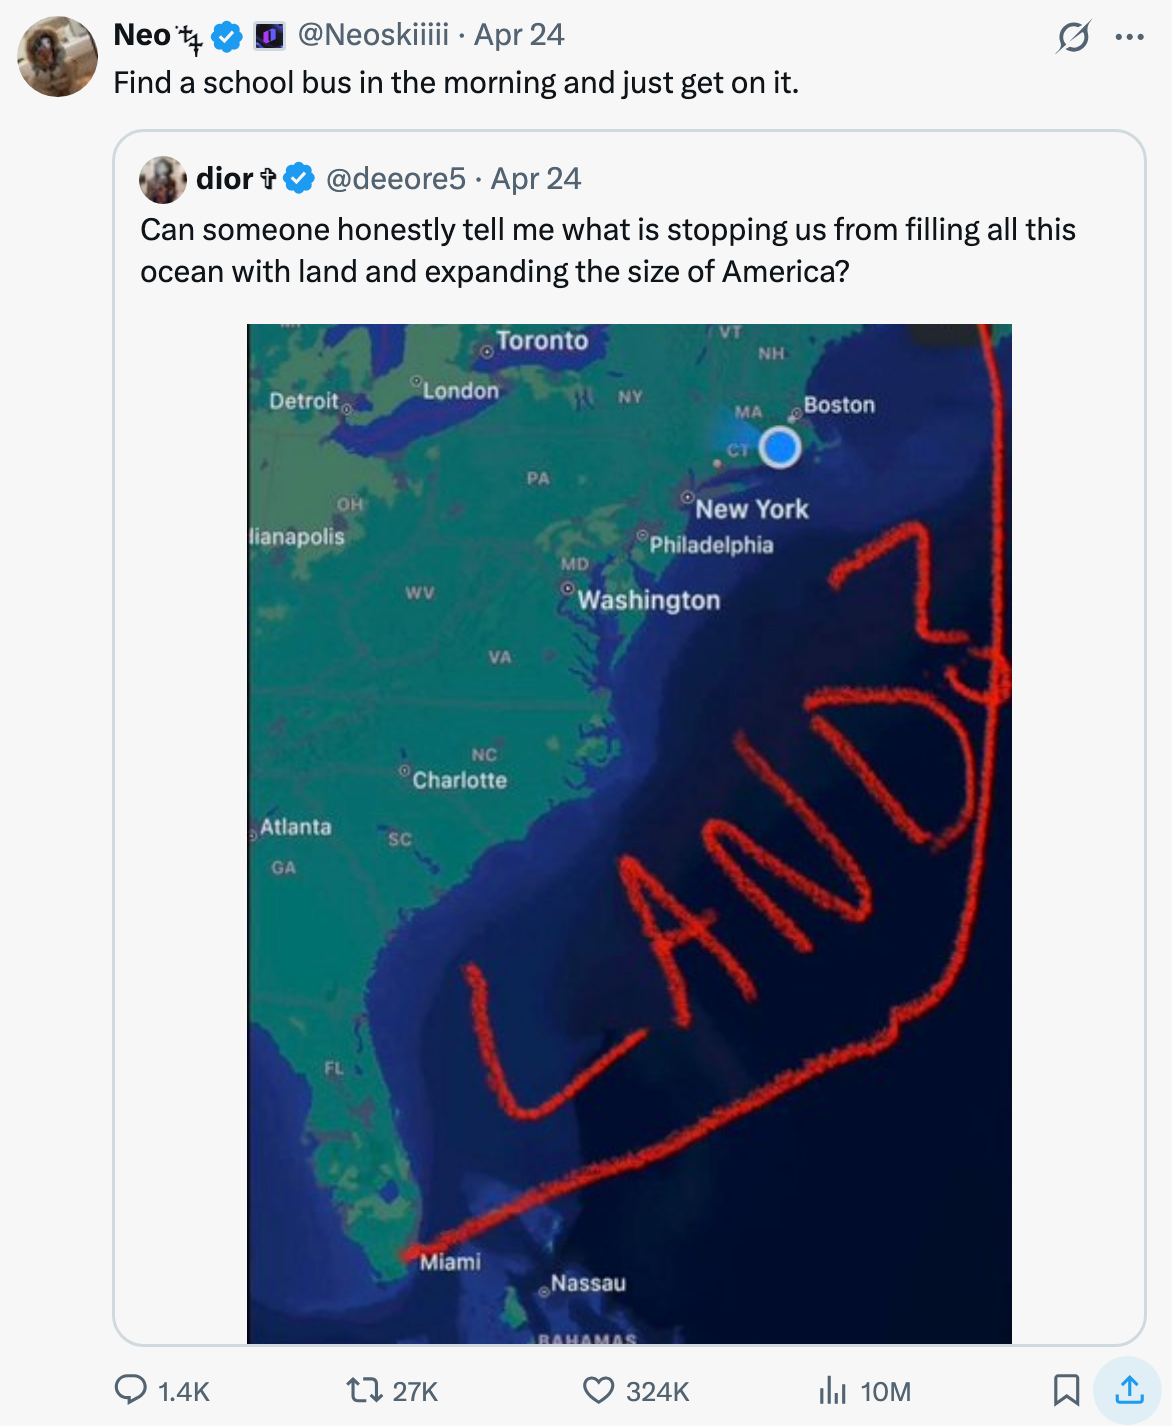Click the share upload icon

point(1128,1390)
